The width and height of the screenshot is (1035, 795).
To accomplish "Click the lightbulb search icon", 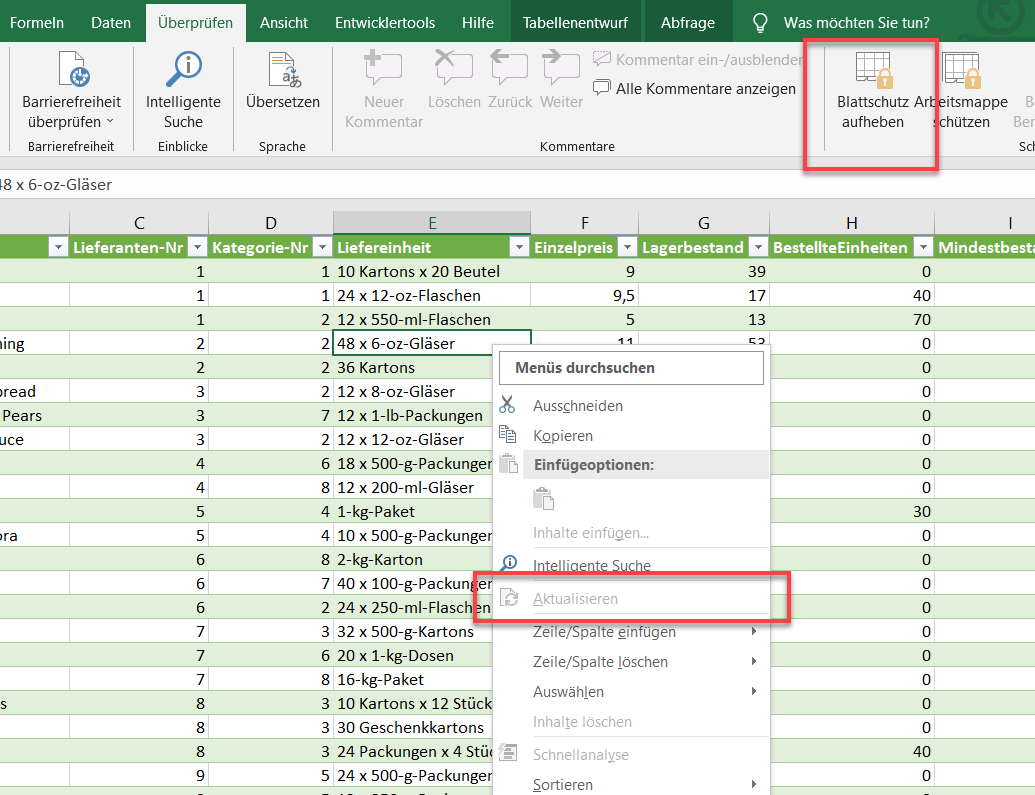I will tap(760, 22).
